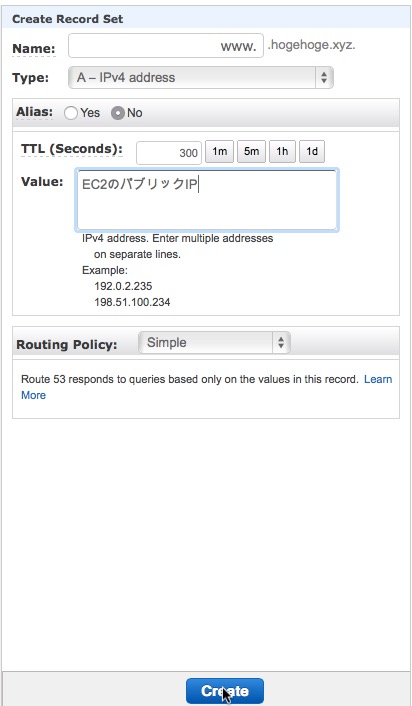Screen dimensions: 412x706
Task: Click the .hogehoge.xyz. domain suffix text
Action: point(312,45)
